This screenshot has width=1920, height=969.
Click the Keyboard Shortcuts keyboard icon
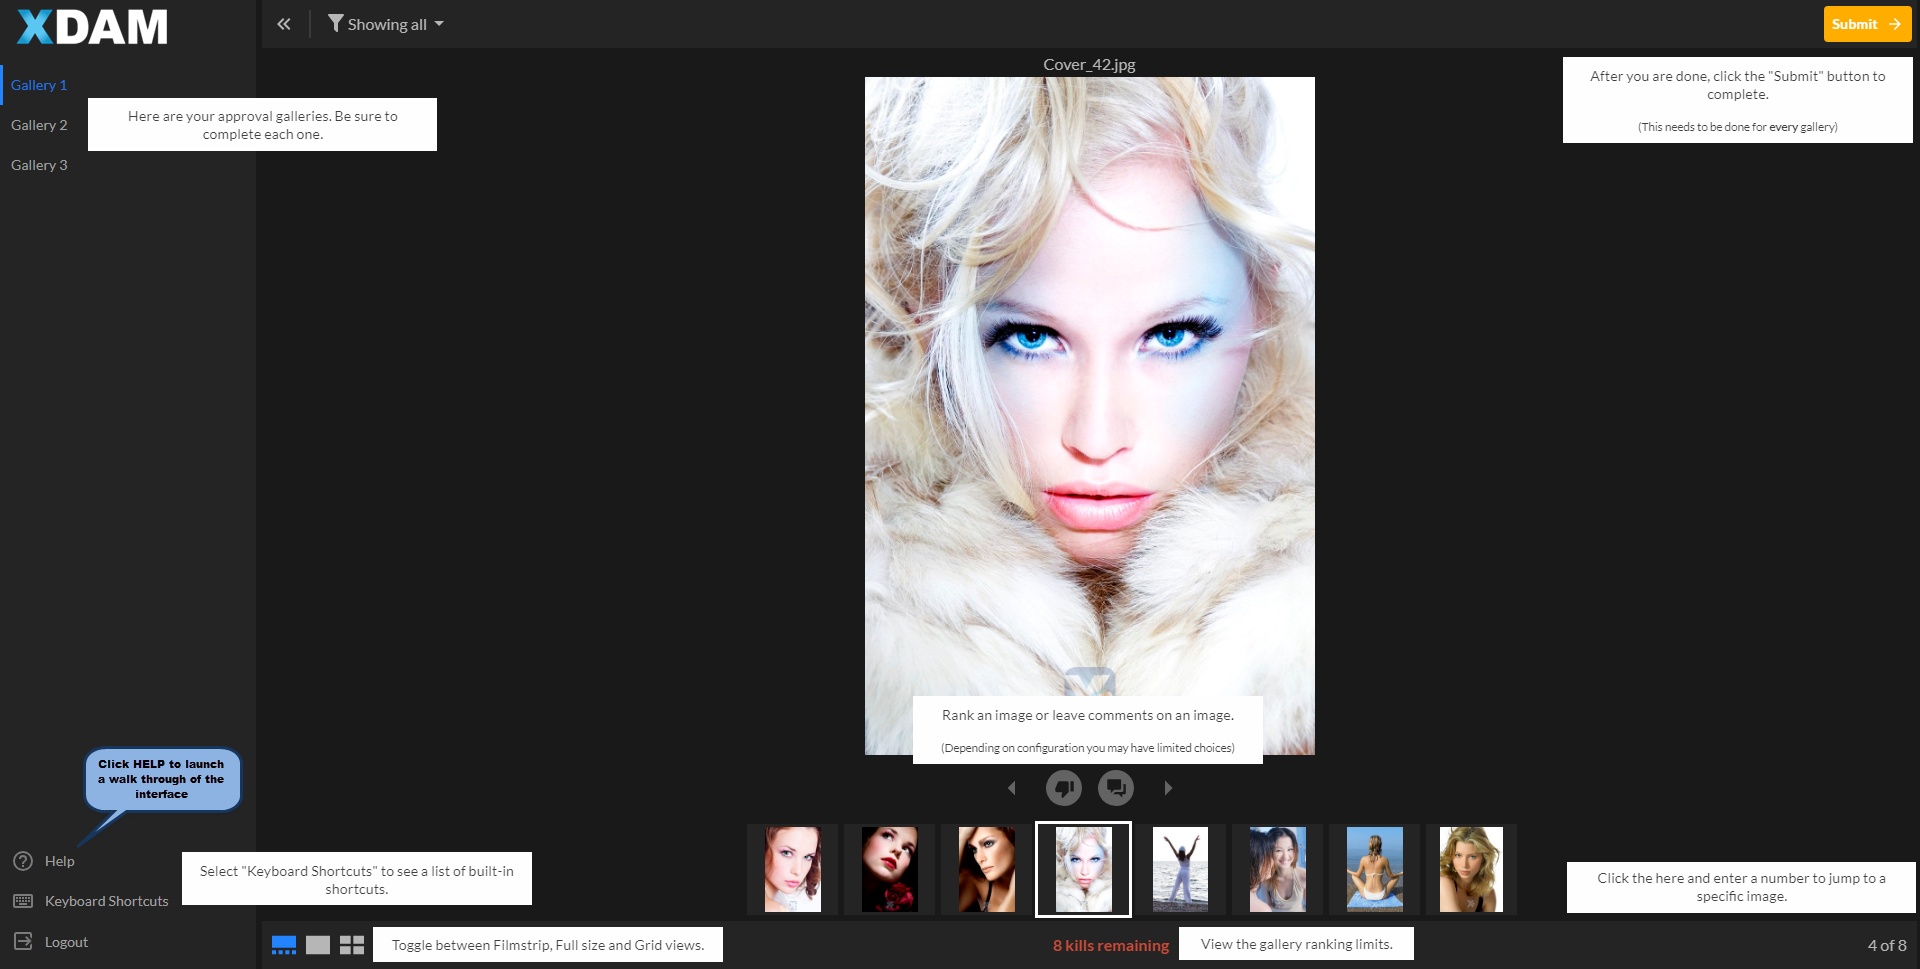(23, 901)
